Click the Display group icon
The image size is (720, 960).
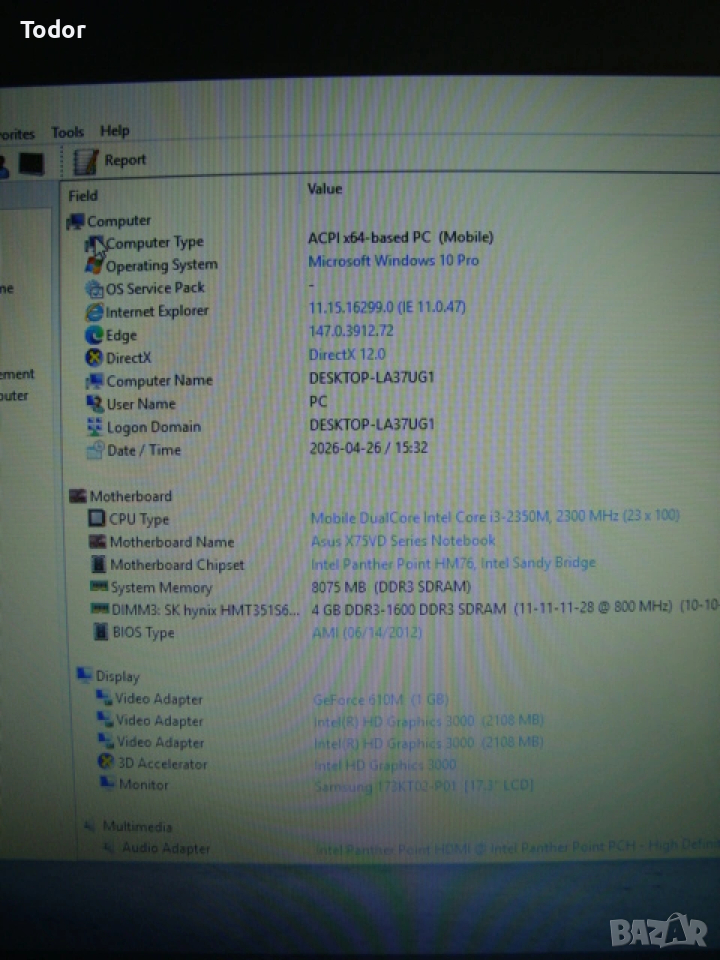84,676
